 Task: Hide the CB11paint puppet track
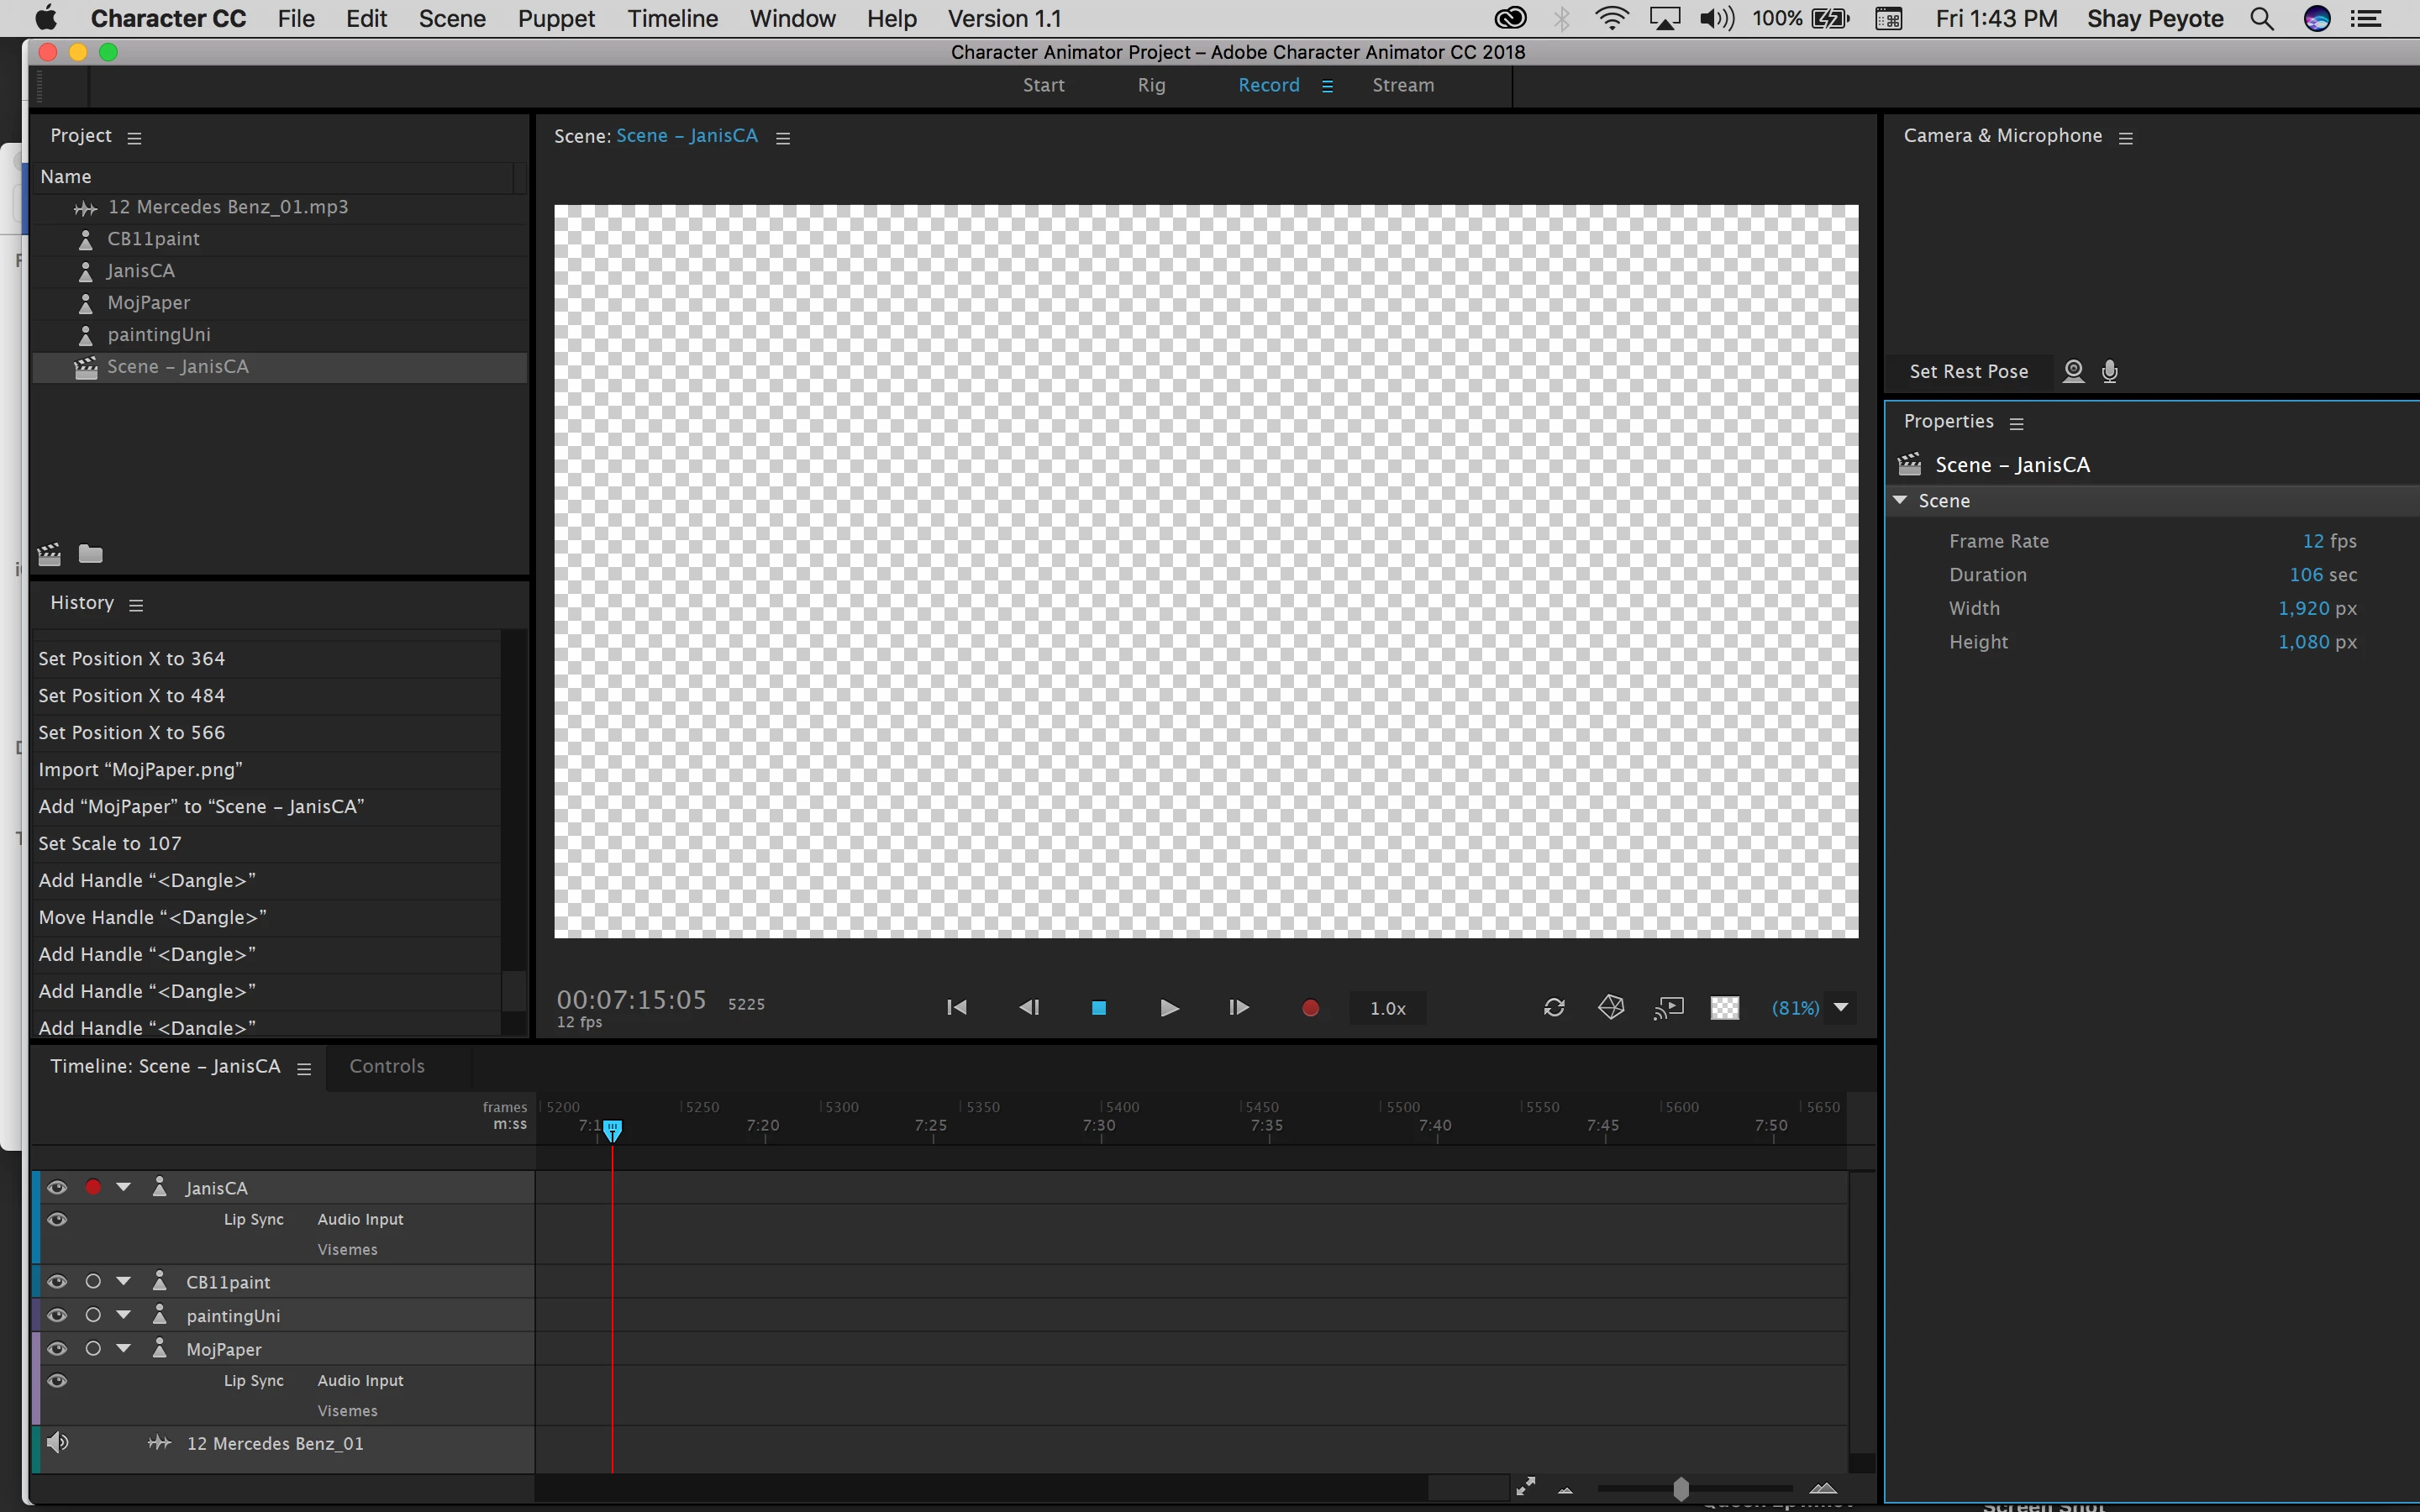(57, 1282)
